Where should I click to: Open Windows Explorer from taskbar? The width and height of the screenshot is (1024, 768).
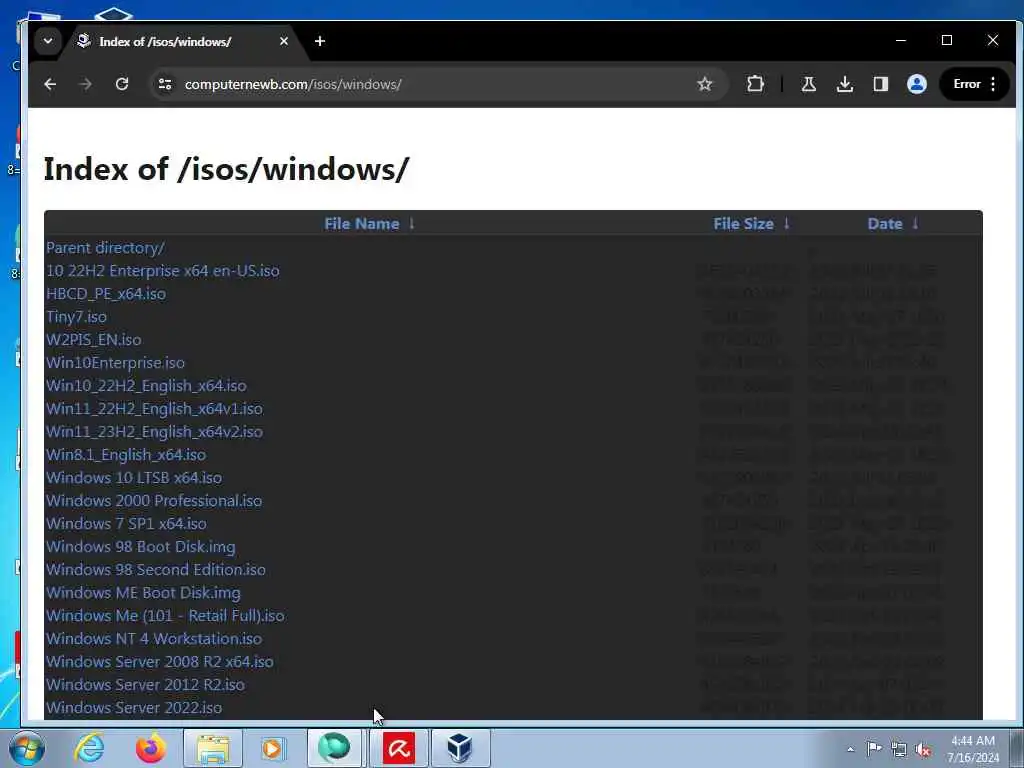pos(213,748)
